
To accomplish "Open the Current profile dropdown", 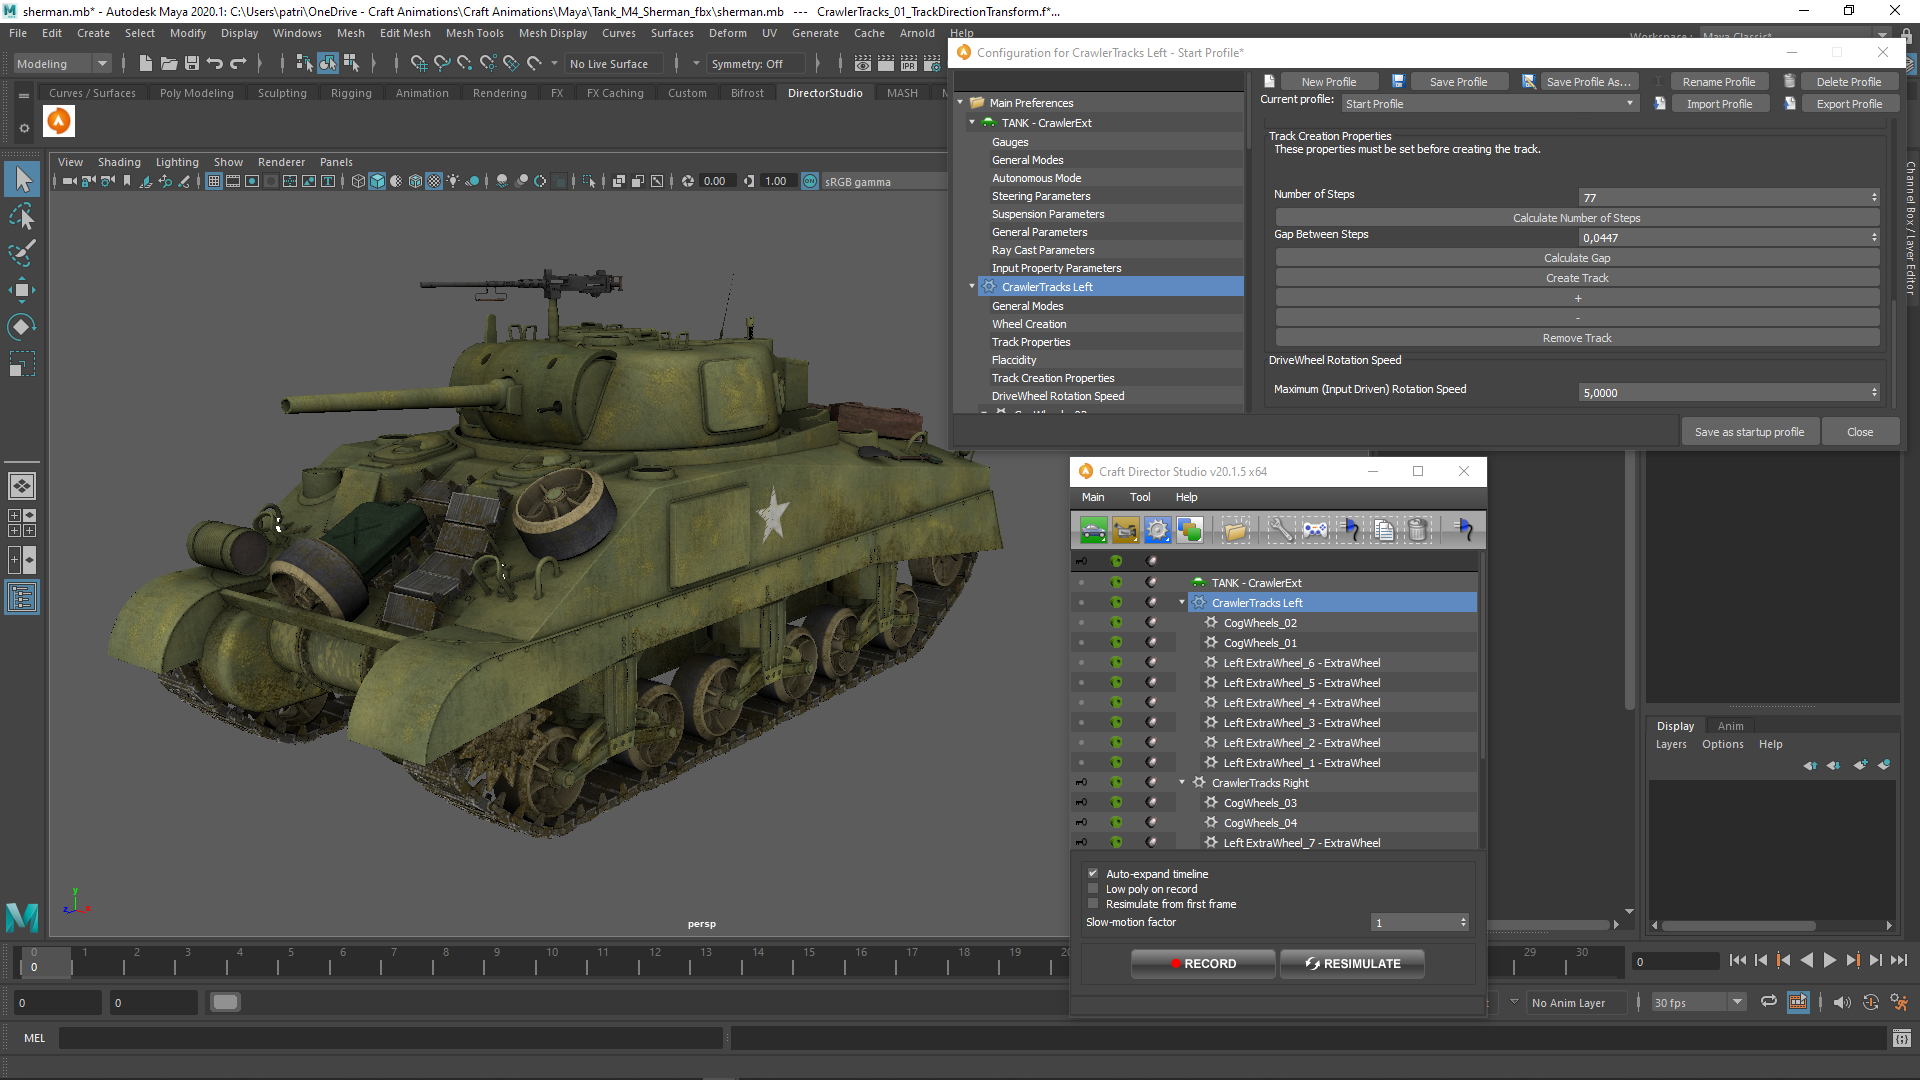I will (x=1488, y=104).
